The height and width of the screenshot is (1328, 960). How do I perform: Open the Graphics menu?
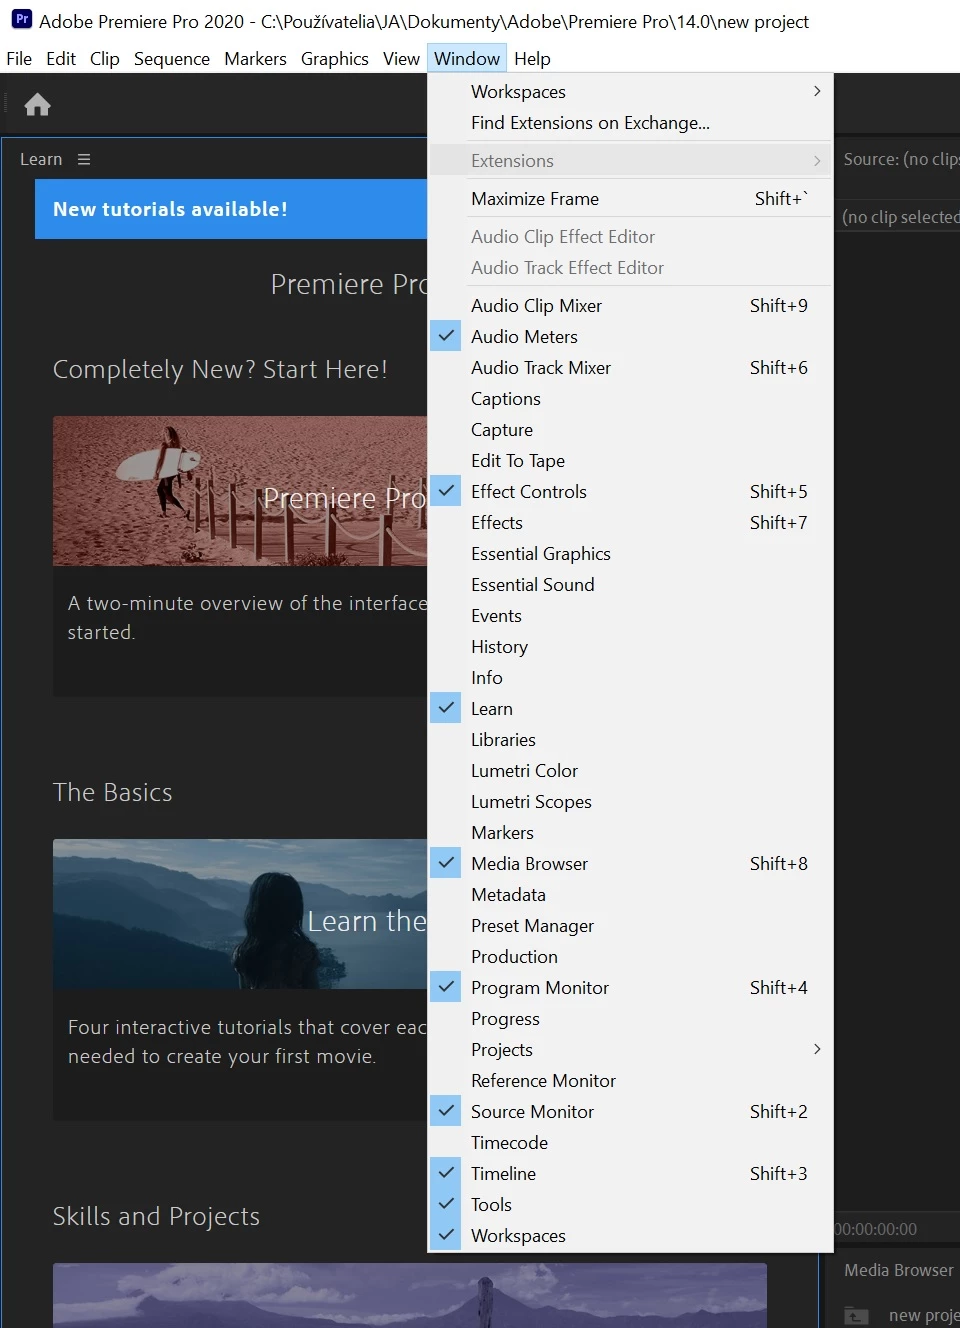click(x=335, y=59)
